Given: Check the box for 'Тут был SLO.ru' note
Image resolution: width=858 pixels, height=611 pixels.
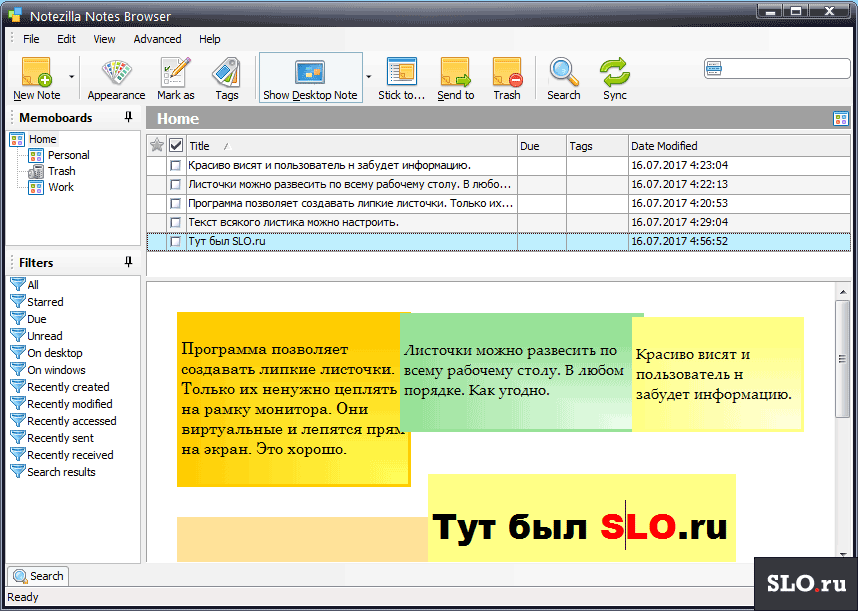Looking at the screenshot, I should pyautogui.click(x=176, y=241).
